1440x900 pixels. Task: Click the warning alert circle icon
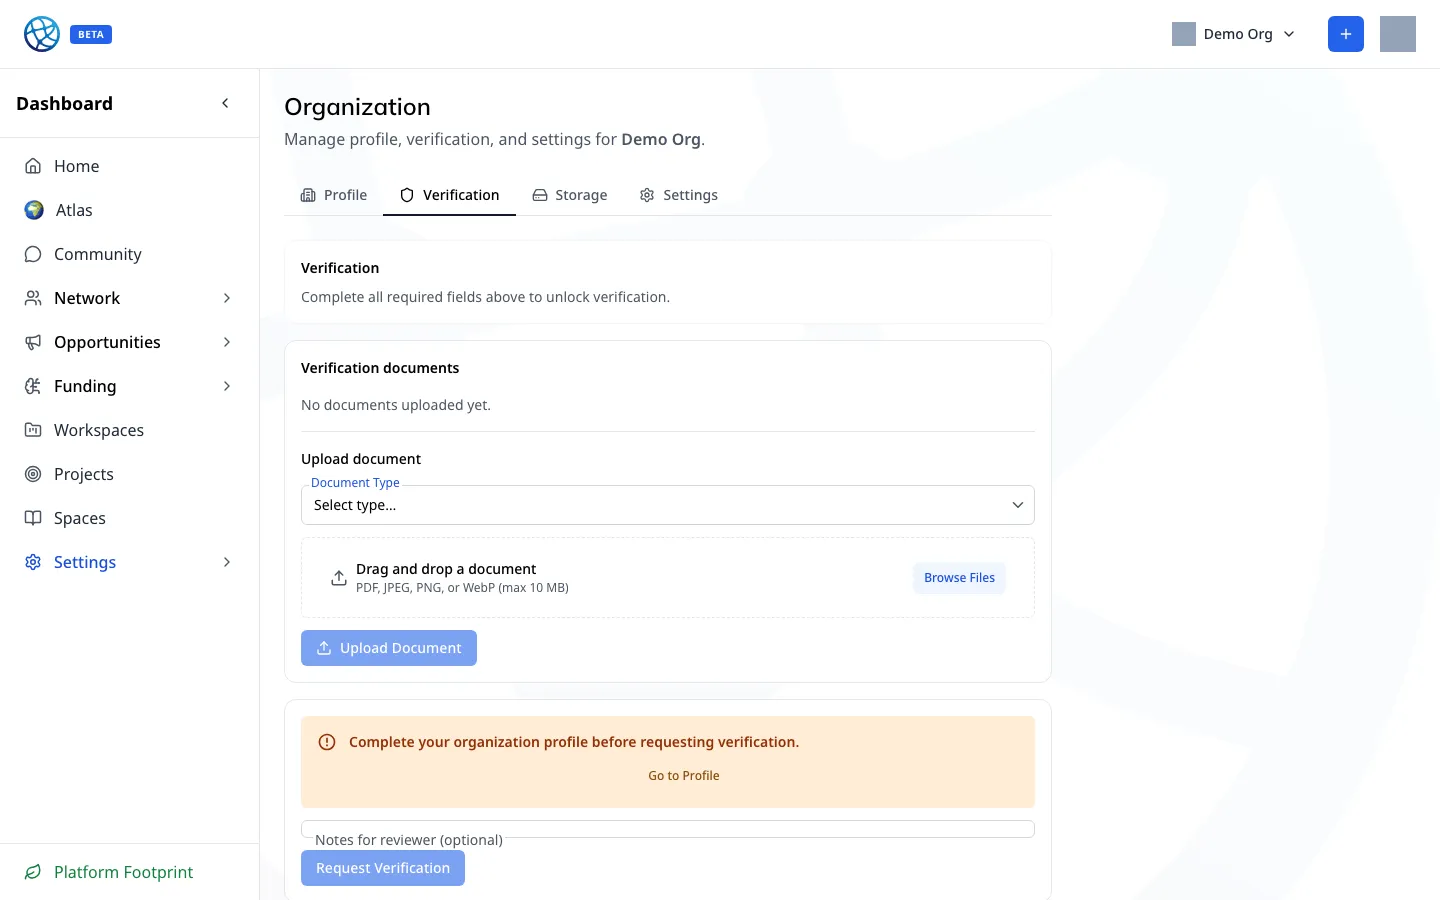(x=327, y=742)
